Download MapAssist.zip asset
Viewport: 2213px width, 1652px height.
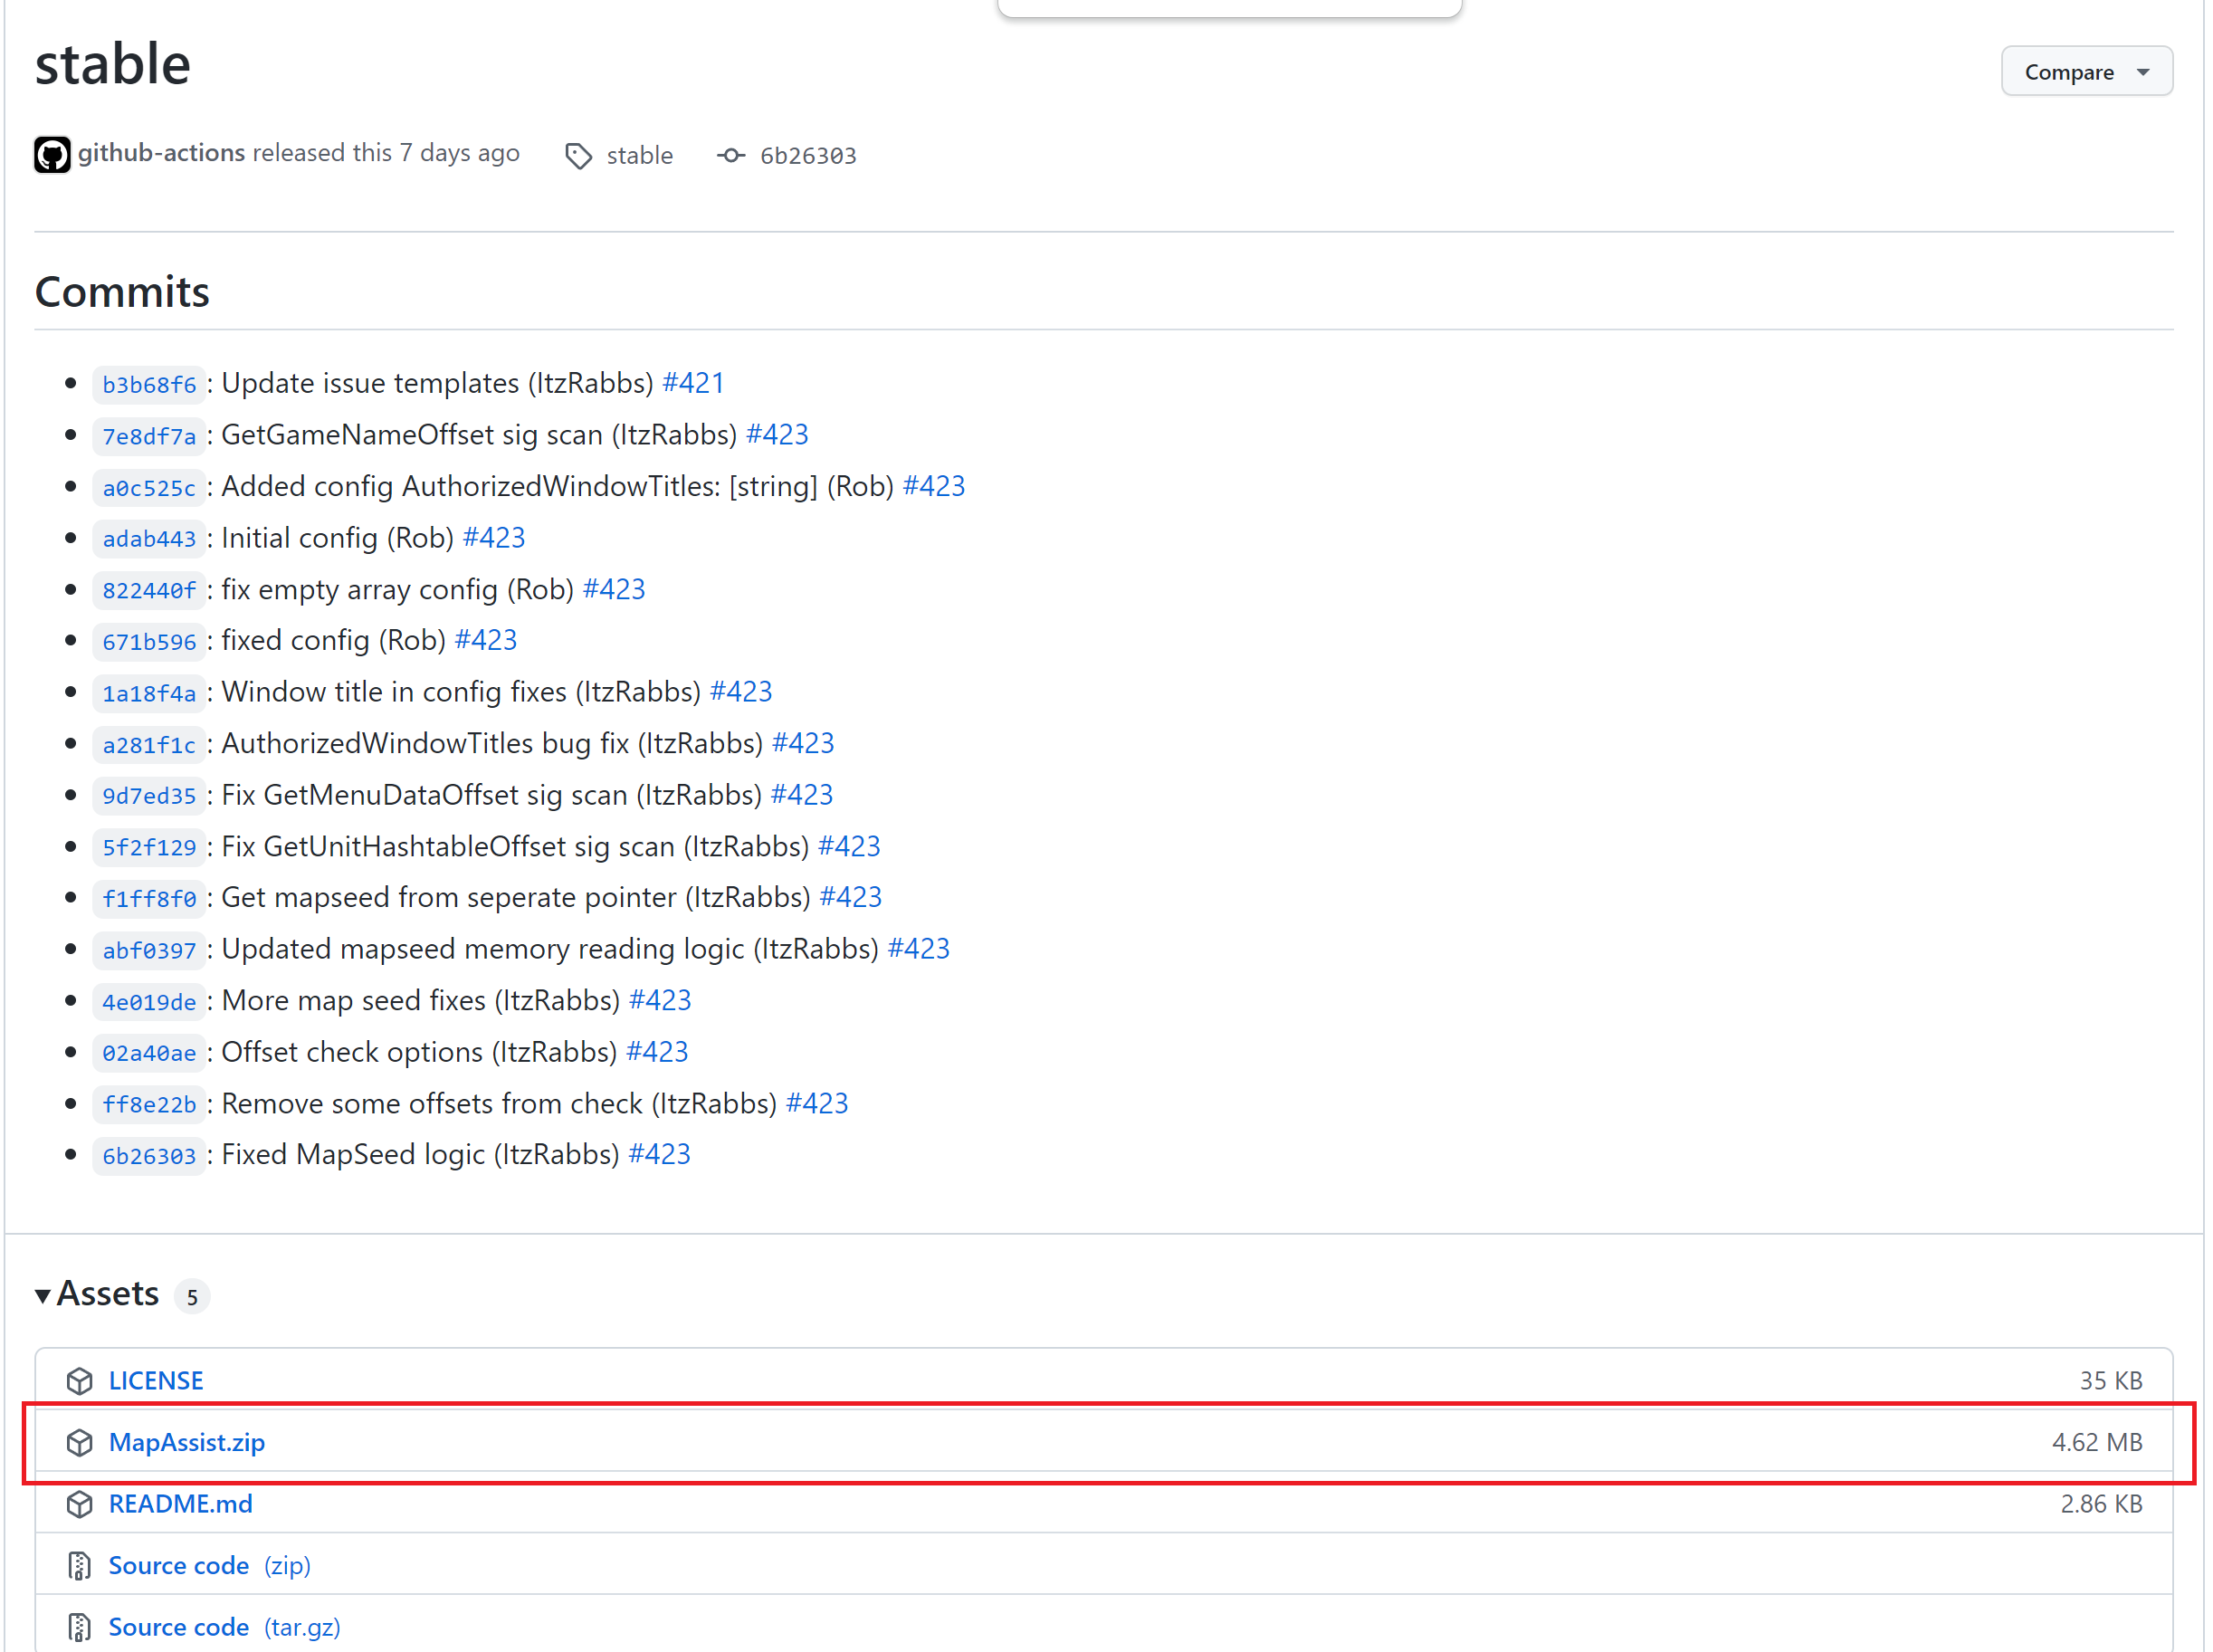click(x=187, y=1443)
